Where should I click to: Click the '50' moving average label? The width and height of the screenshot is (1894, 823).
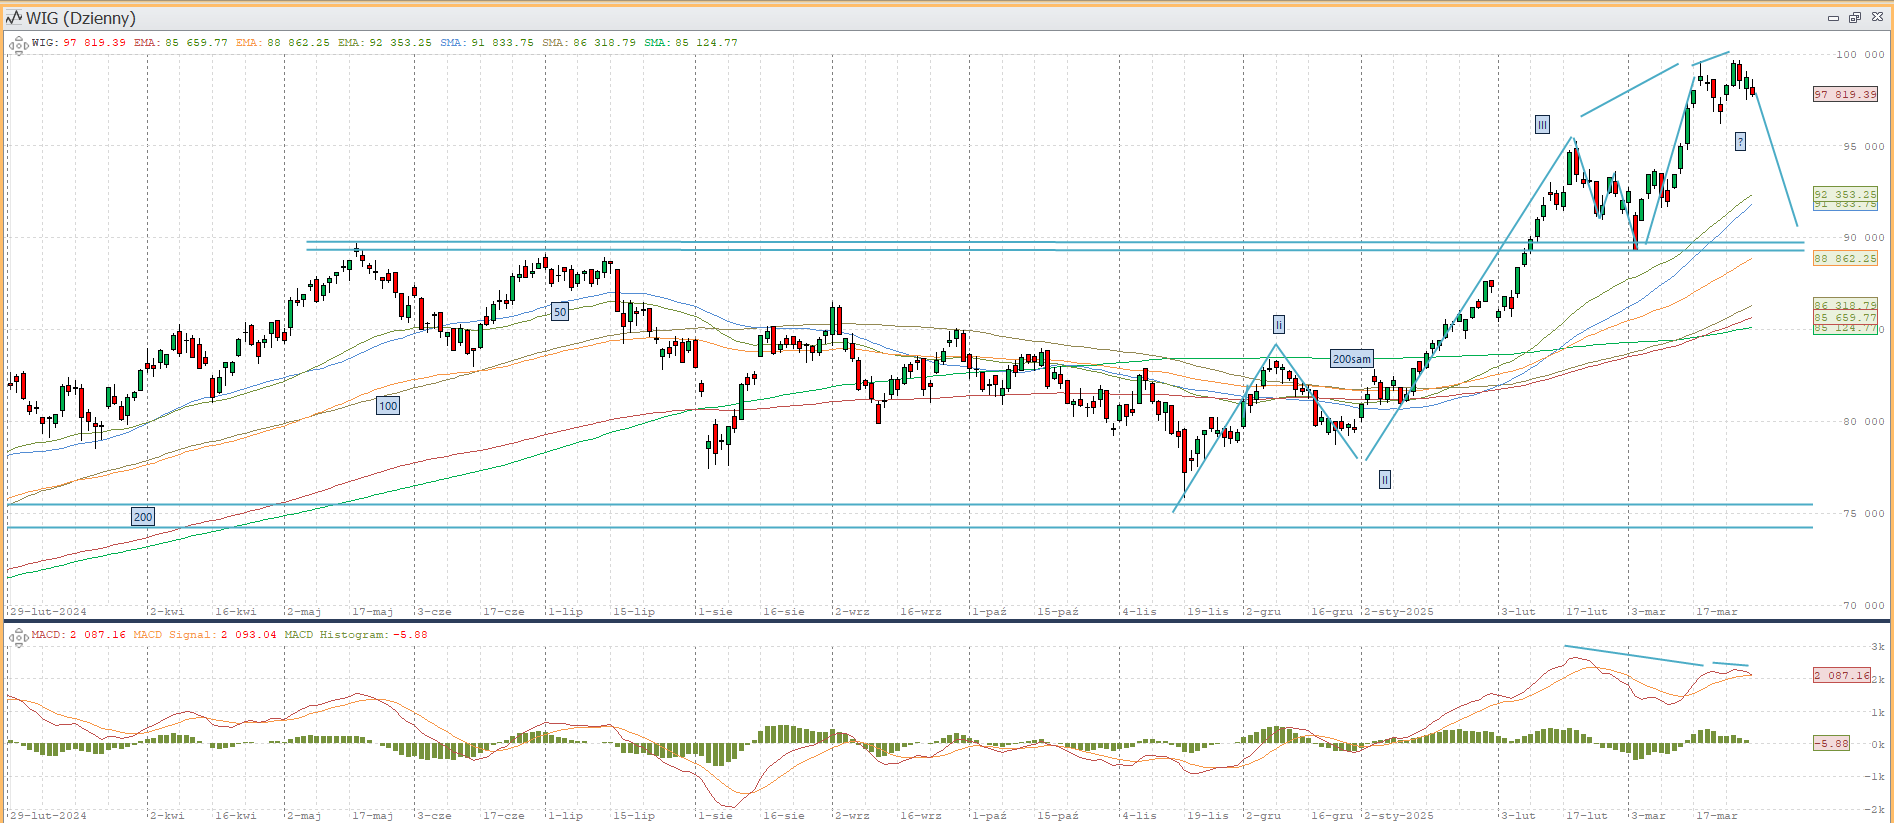click(x=560, y=312)
